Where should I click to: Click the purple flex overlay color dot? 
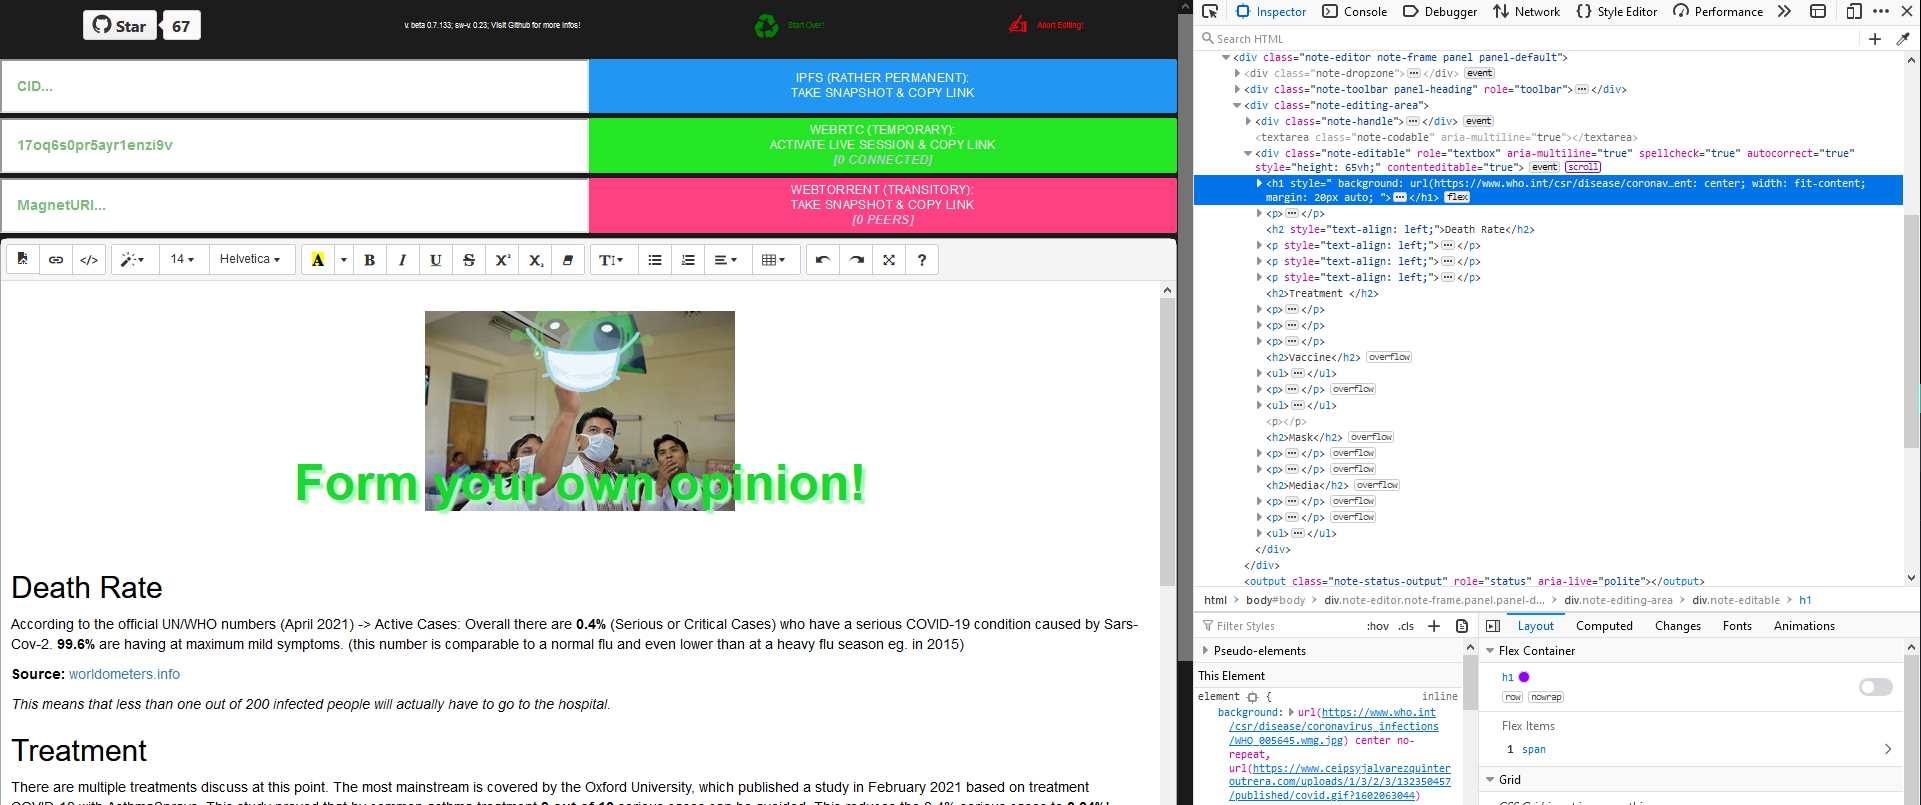1524,677
